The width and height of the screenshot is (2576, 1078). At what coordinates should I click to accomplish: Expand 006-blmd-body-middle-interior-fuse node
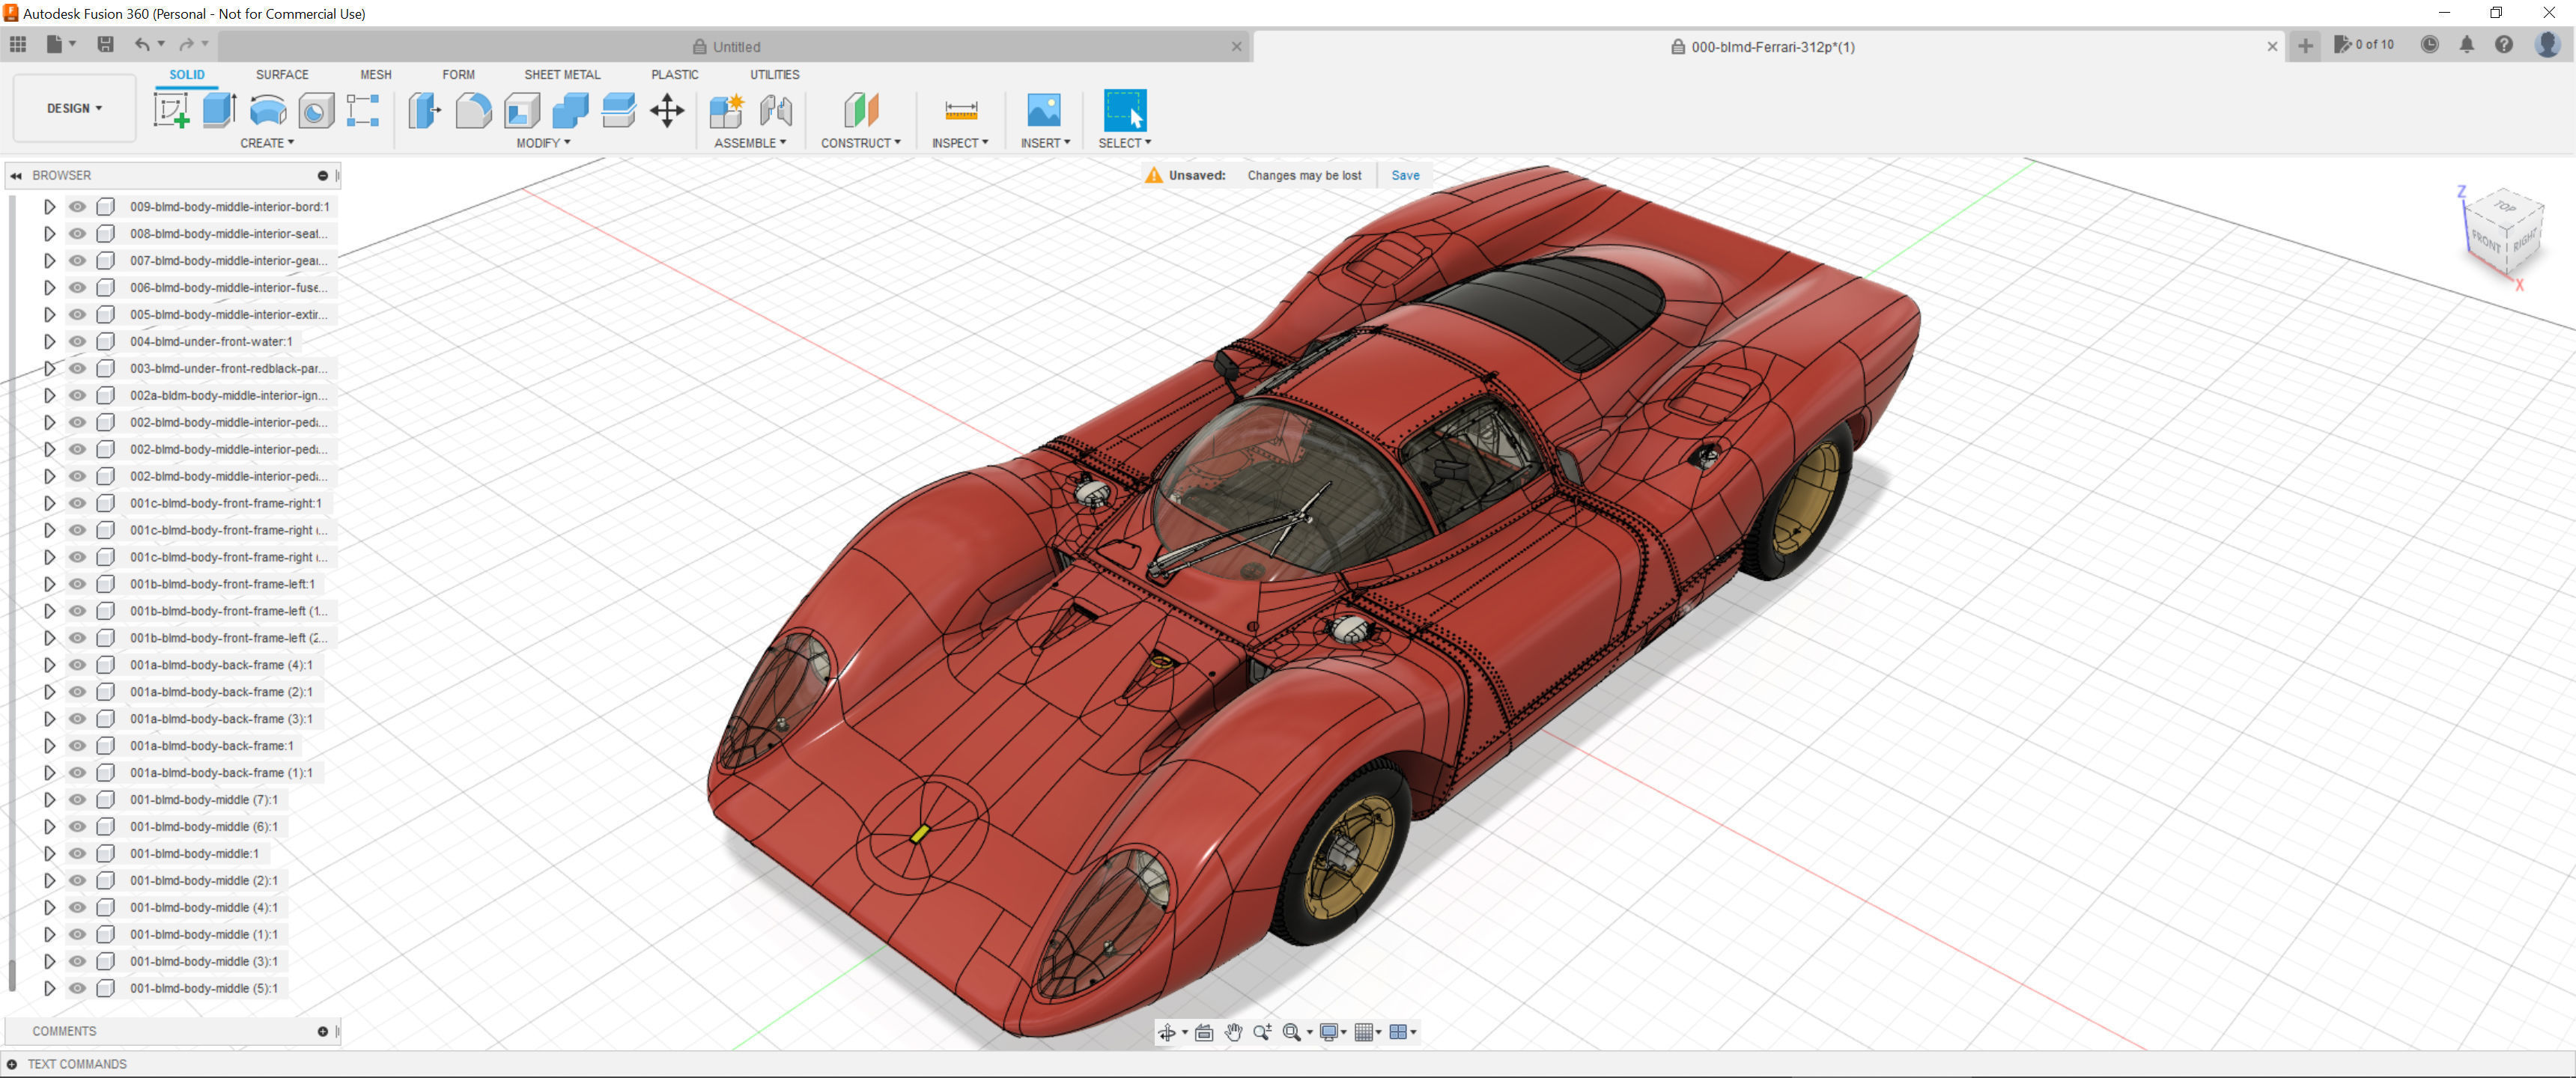(x=49, y=288)
